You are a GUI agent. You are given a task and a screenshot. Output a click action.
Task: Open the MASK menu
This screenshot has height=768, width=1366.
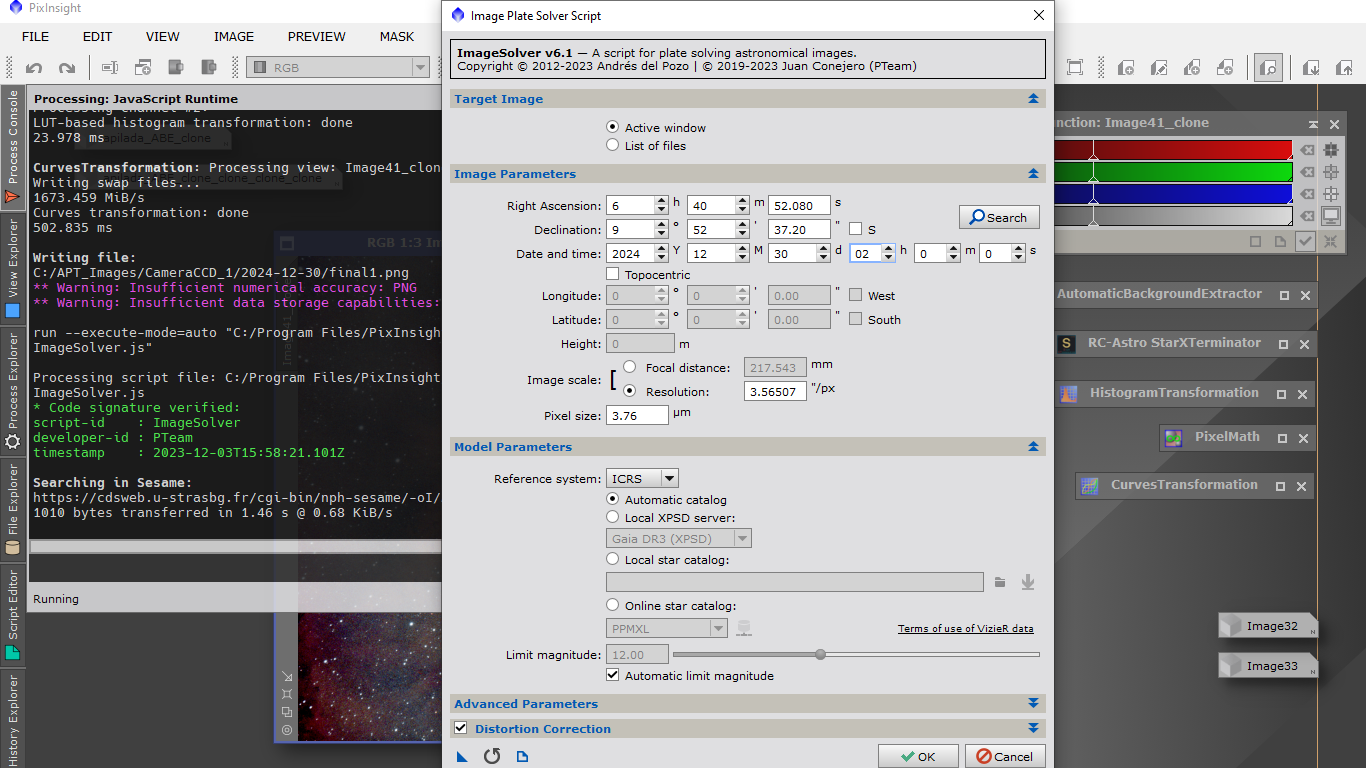pos(397,36)
